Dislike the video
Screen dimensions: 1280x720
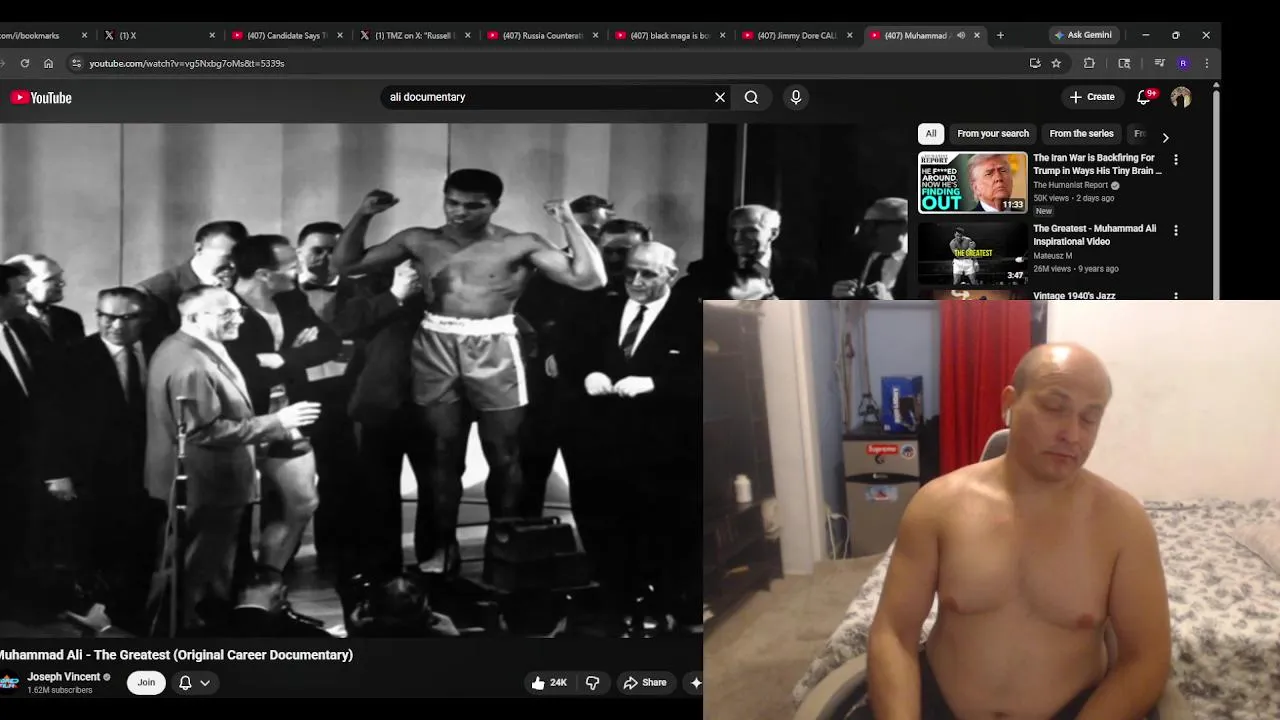[x=592, y=683]
